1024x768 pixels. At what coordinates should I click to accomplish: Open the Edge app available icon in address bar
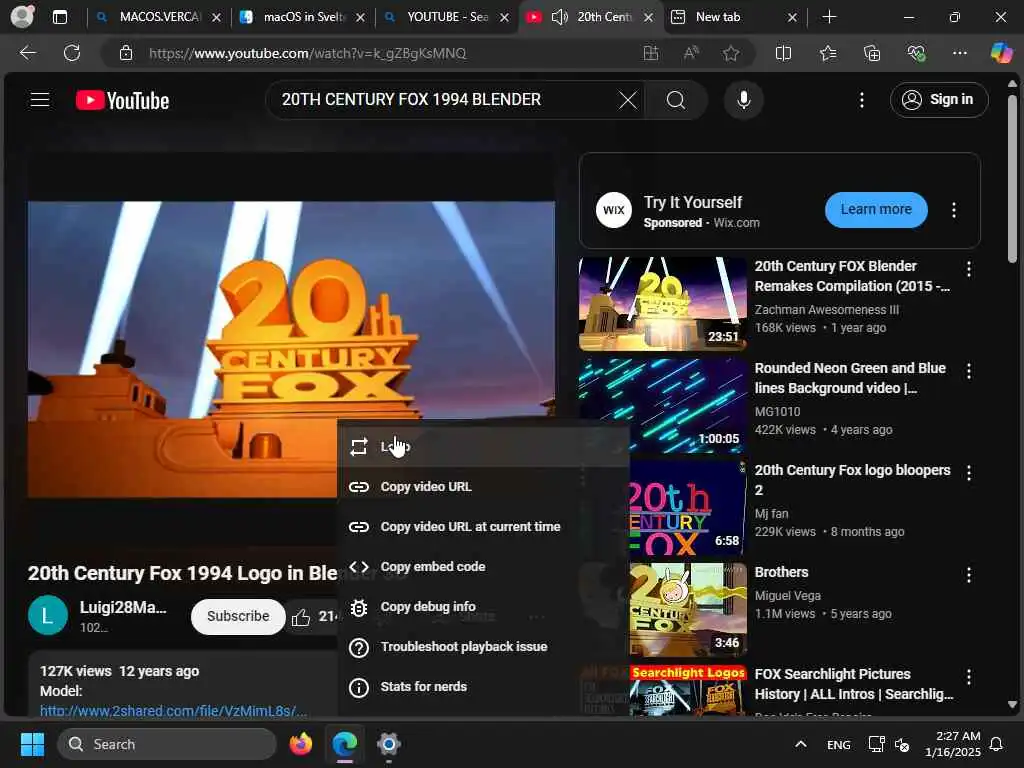tap(650, 53)
